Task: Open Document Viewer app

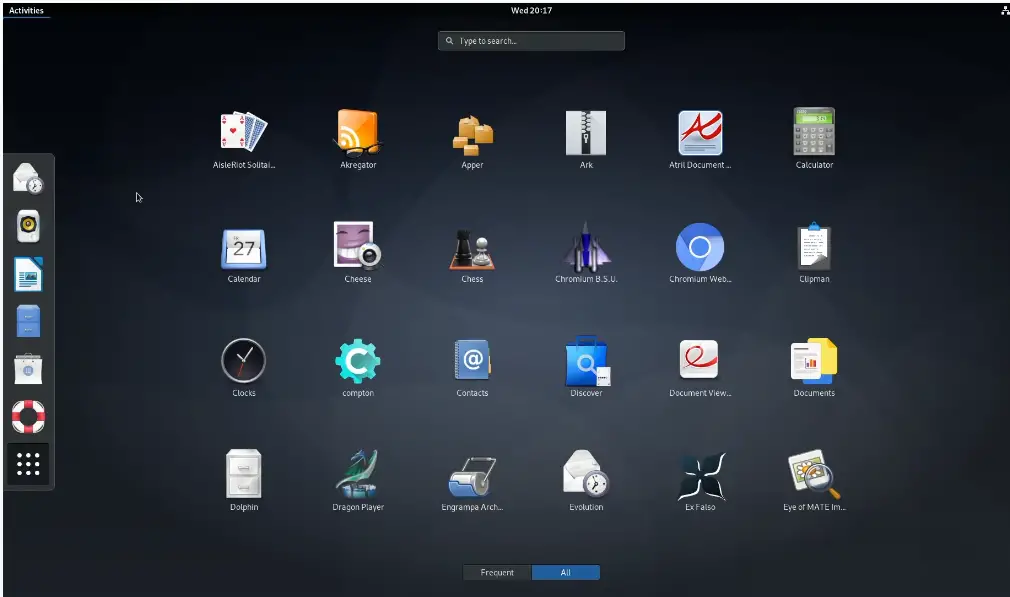Action: [x=700, y=359]
